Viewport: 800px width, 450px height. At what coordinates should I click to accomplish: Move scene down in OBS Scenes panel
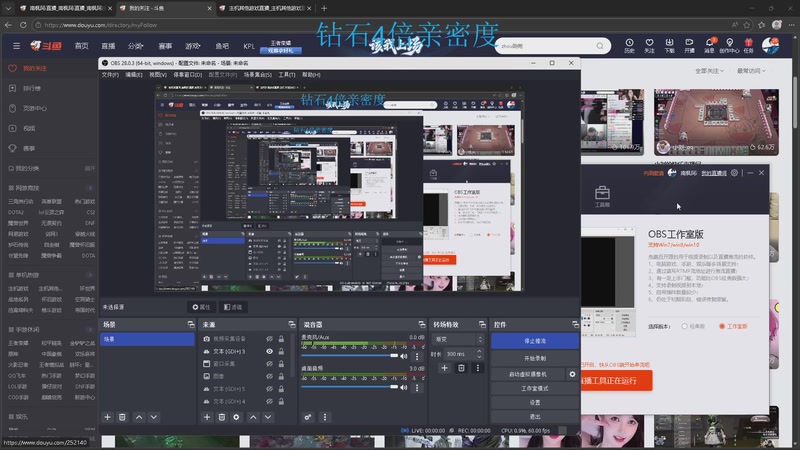(x=154, y=417)
